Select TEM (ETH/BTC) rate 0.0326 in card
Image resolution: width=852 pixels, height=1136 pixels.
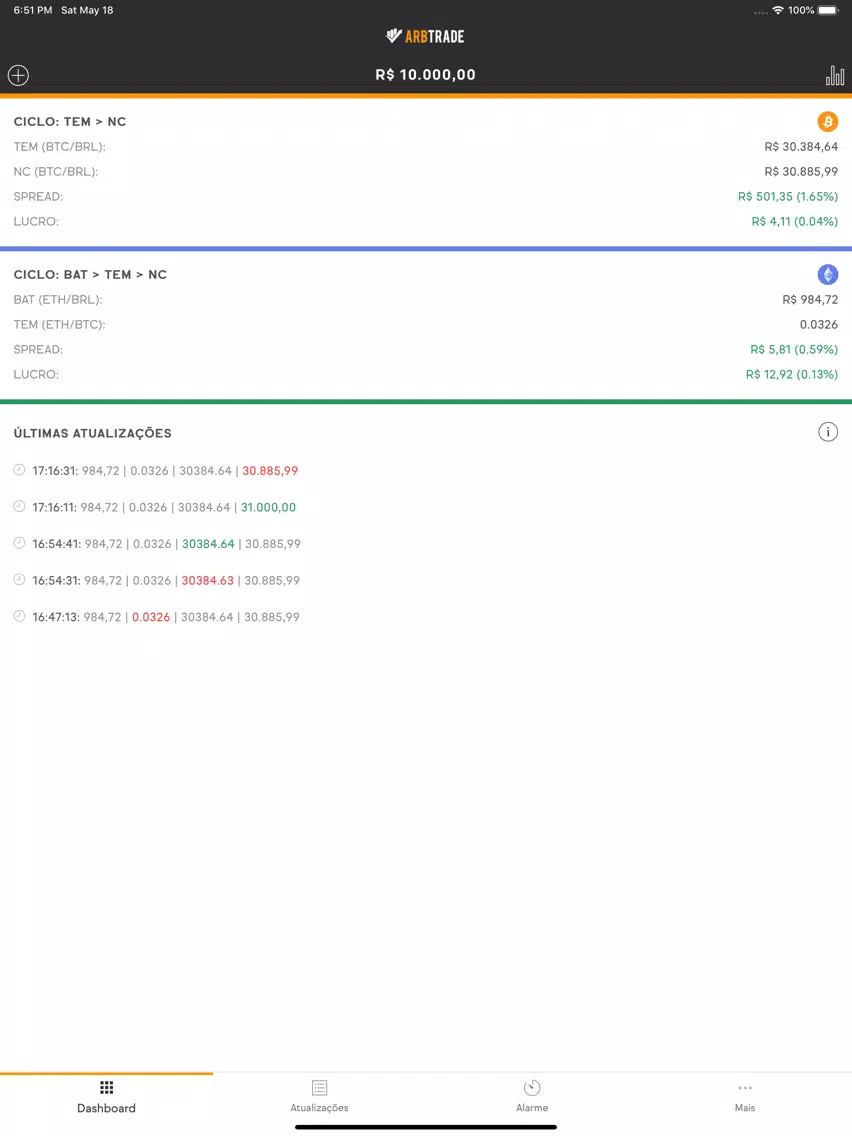click(819, 325)
